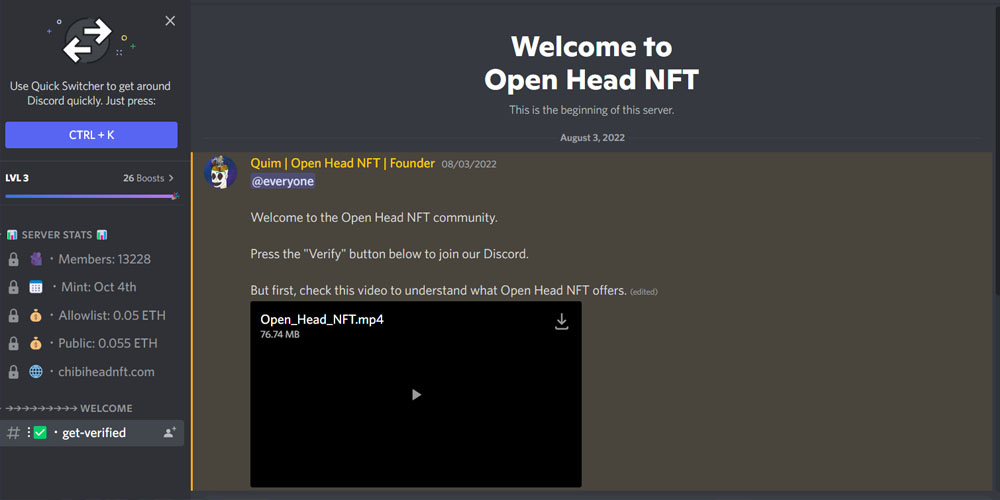Collapse the SERVER STATS category
Image resolution: width=1000 pixels, height=500 pixels.
[57, 235]
